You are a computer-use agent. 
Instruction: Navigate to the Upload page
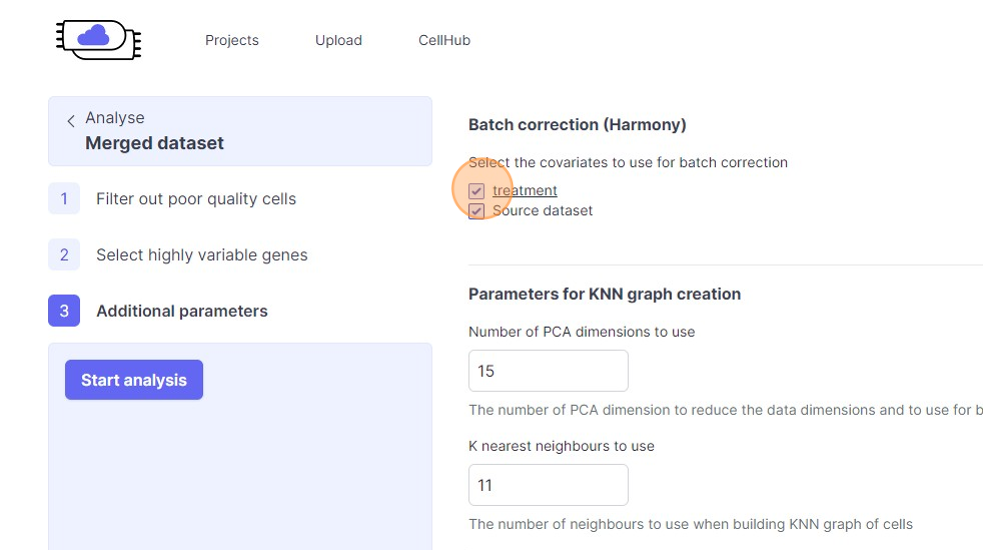[339, 40]
